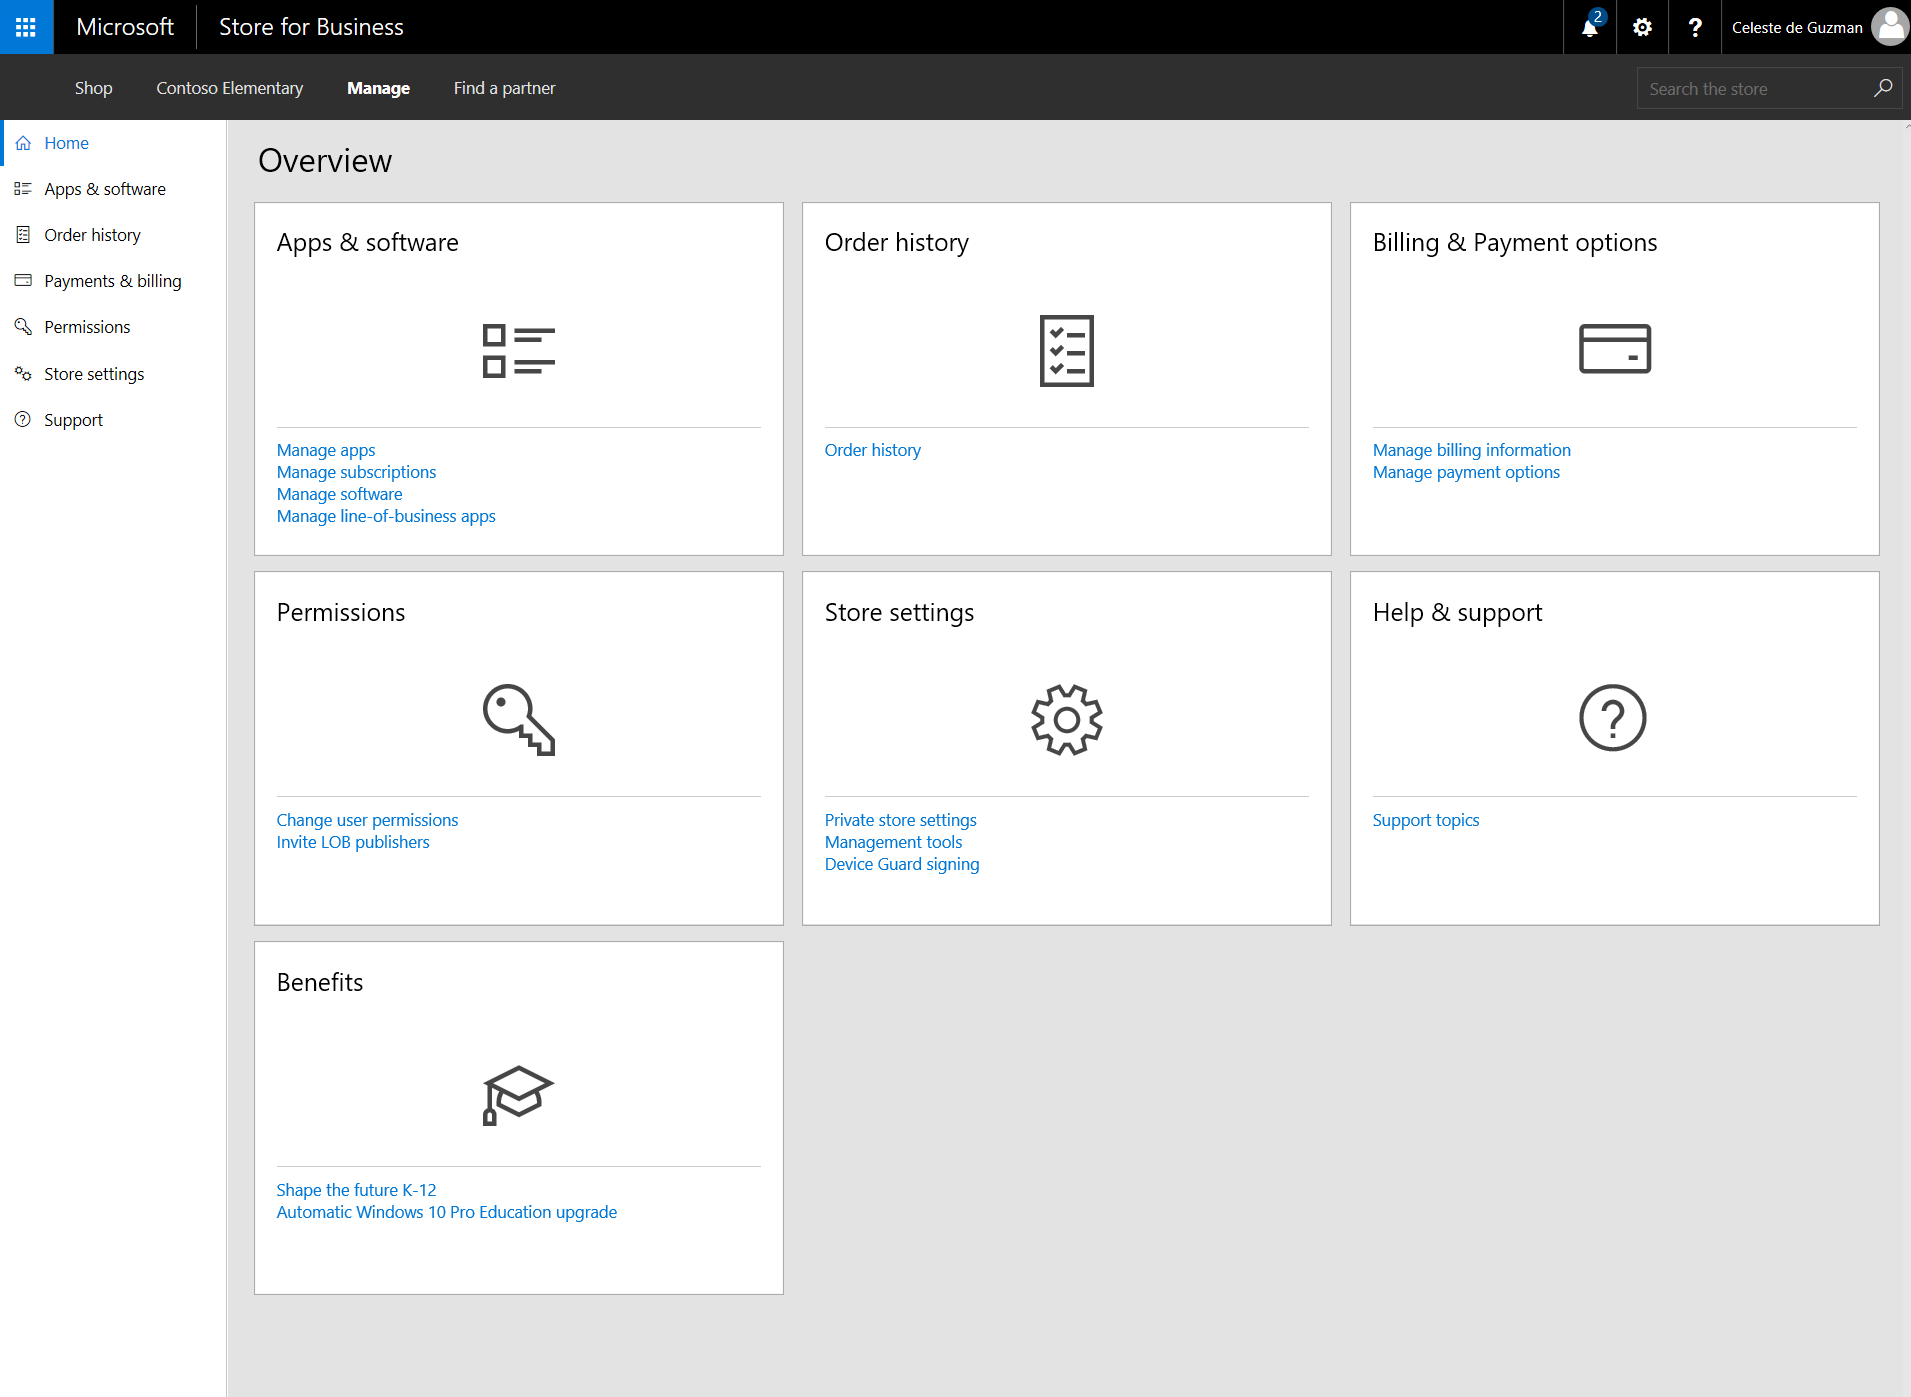Viewport: 1911px width, 1397px height.
Task: Open Shape the future K-12 link
Action: click(x=356, y=1190)
